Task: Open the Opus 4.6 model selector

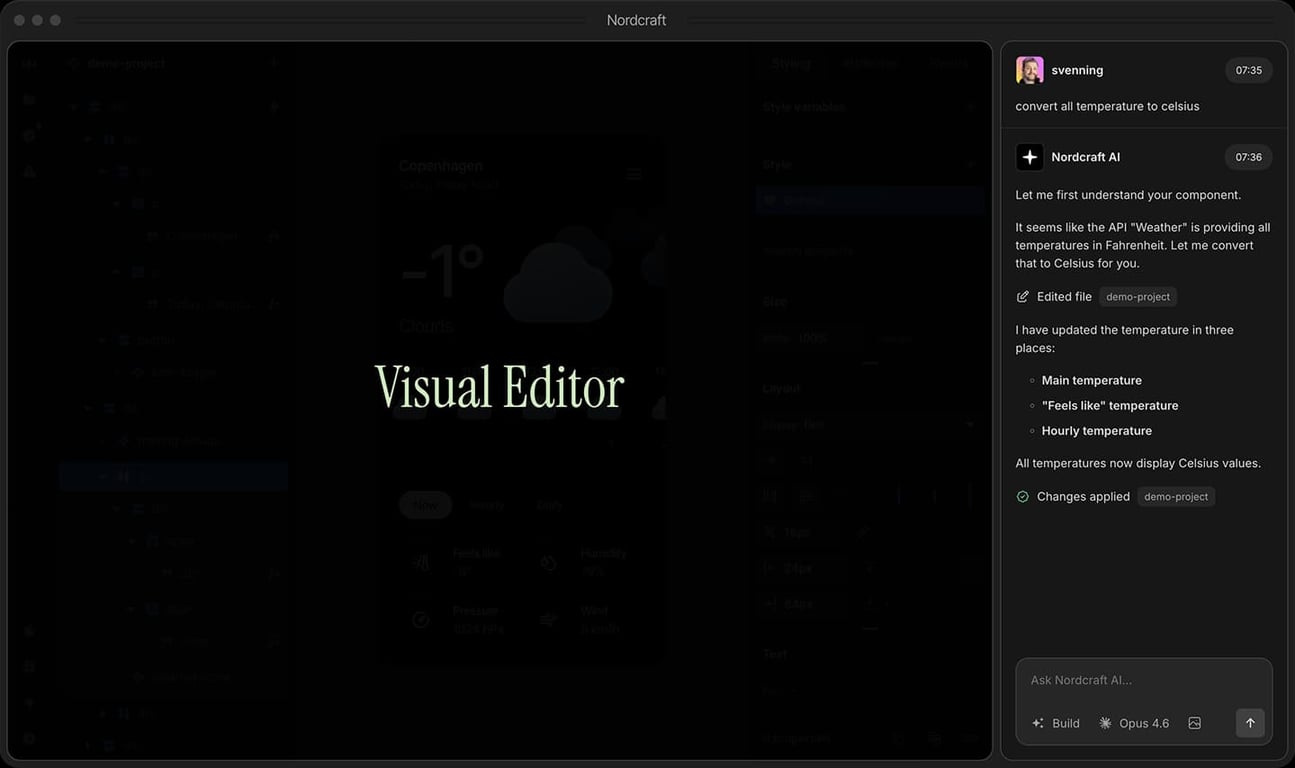Action: [1135, 722]
